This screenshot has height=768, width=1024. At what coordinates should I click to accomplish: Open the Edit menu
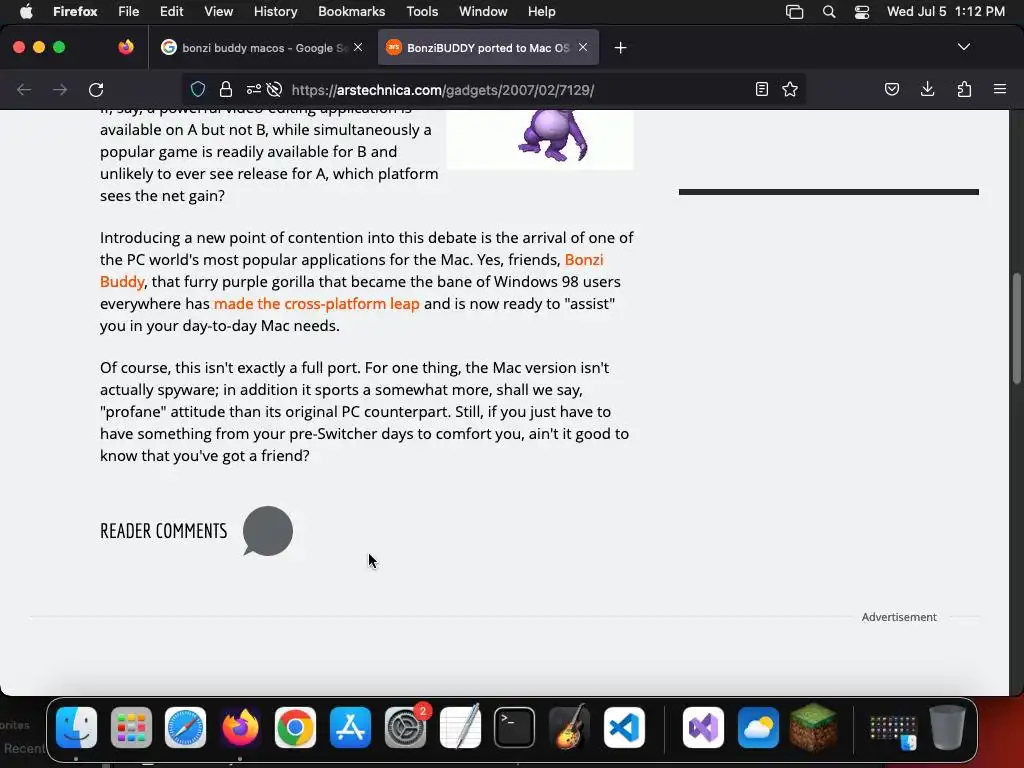[172, 12]
